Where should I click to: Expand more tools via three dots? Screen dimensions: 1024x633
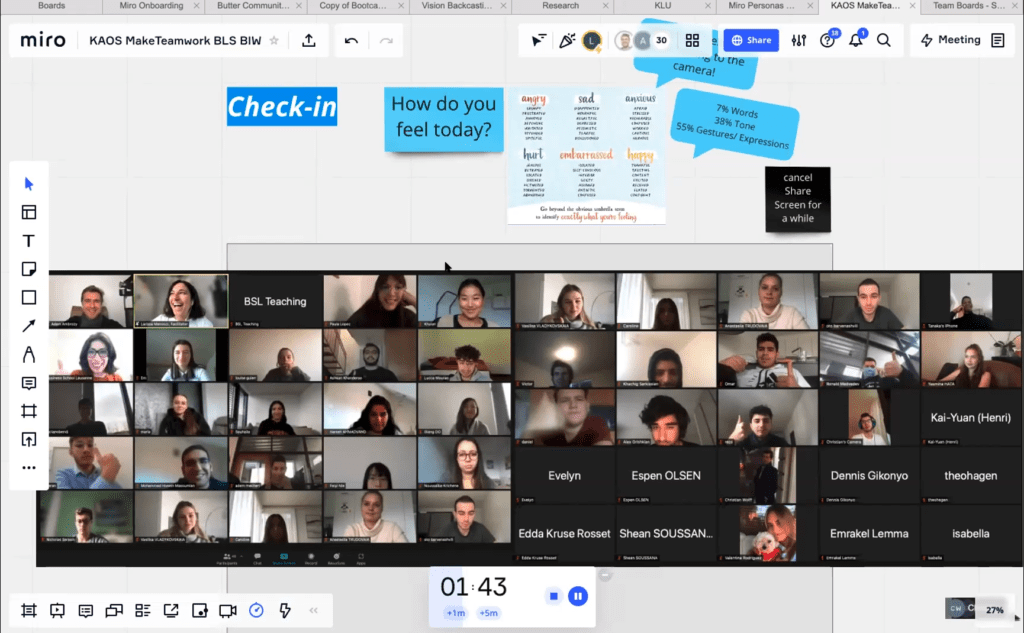coord(29,467)
